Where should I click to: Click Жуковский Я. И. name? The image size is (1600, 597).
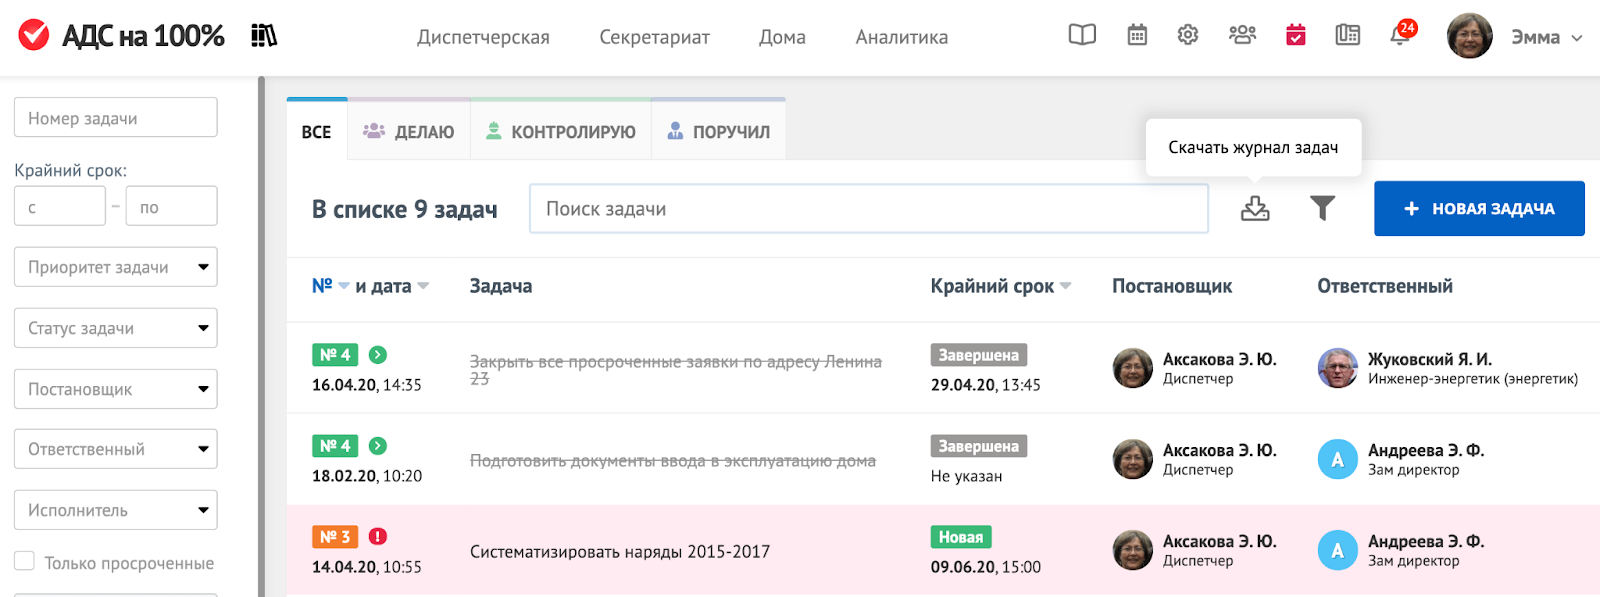coord(1430,359)
